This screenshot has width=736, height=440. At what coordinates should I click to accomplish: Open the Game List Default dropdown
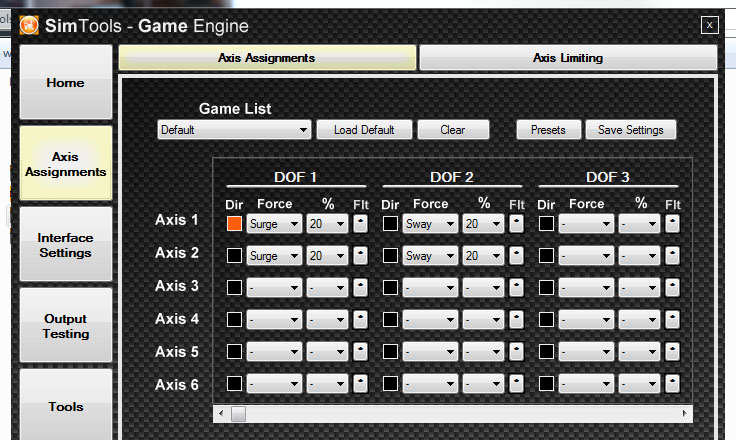234,130
